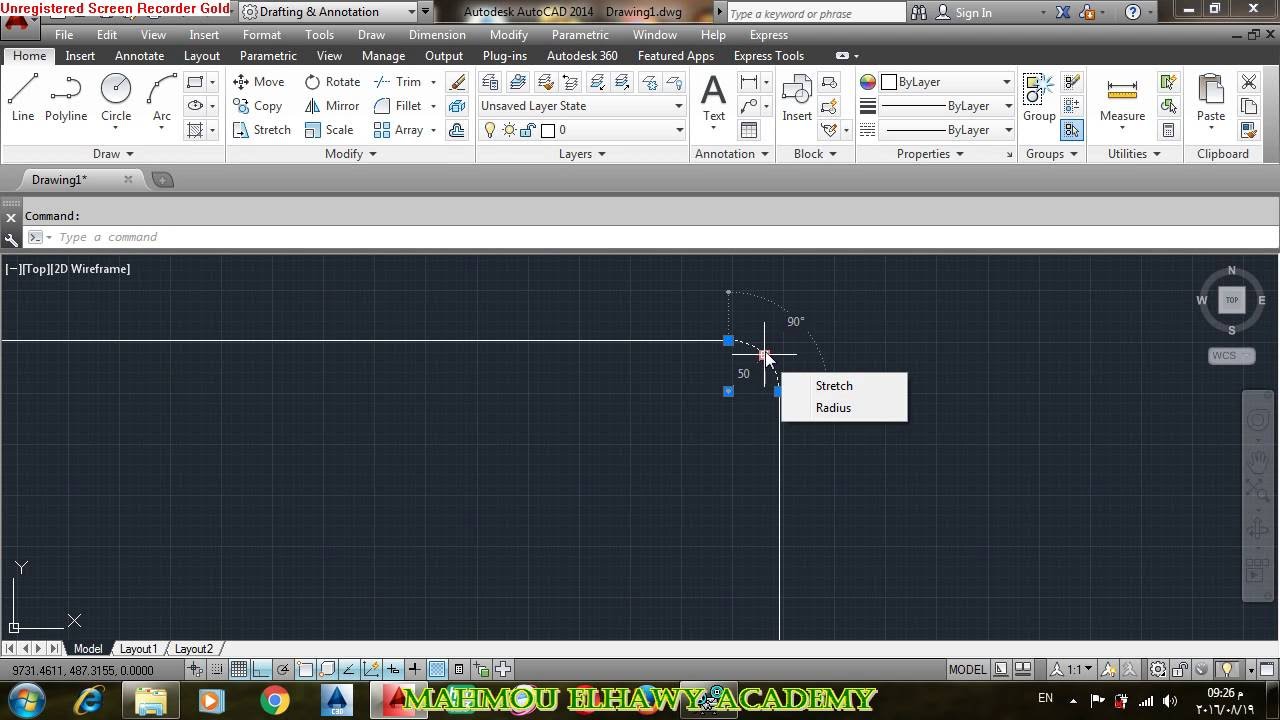Select the Arc tool
This screenshot has height=720, width=1280.
[162, 98]
